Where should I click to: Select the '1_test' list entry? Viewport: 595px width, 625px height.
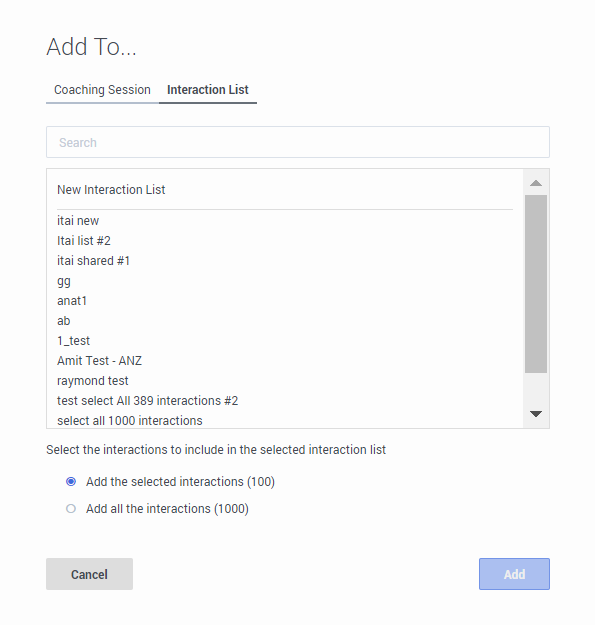point(285,341)
